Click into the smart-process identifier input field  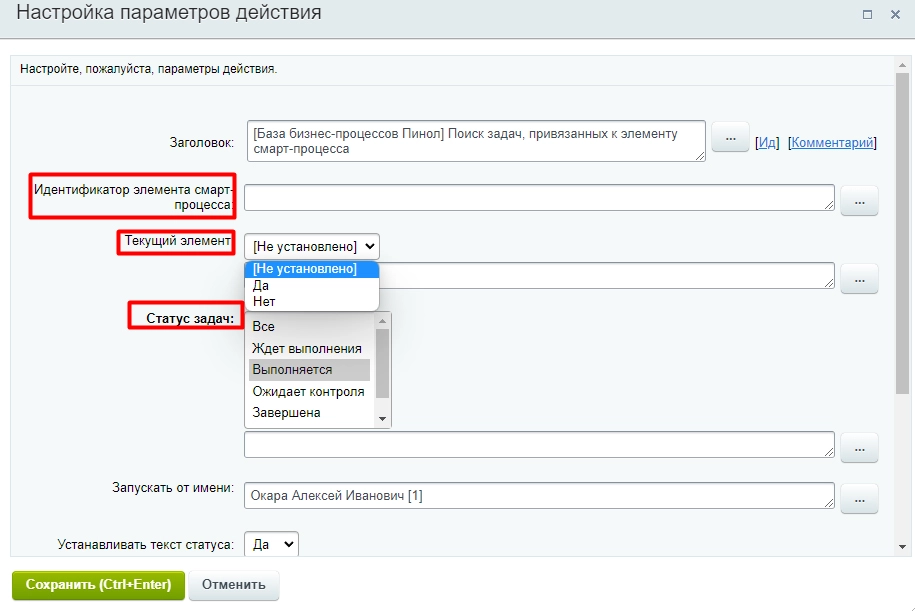pyautogui.click(x=538, y=198)
